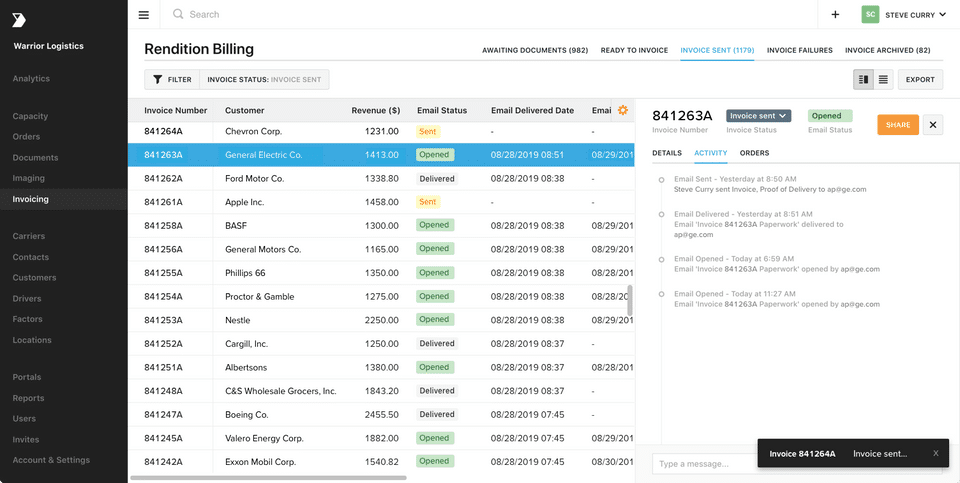This screenshot has height=483, width=960.
Task: Switch to split panel view icon
Action: (863, 79)
